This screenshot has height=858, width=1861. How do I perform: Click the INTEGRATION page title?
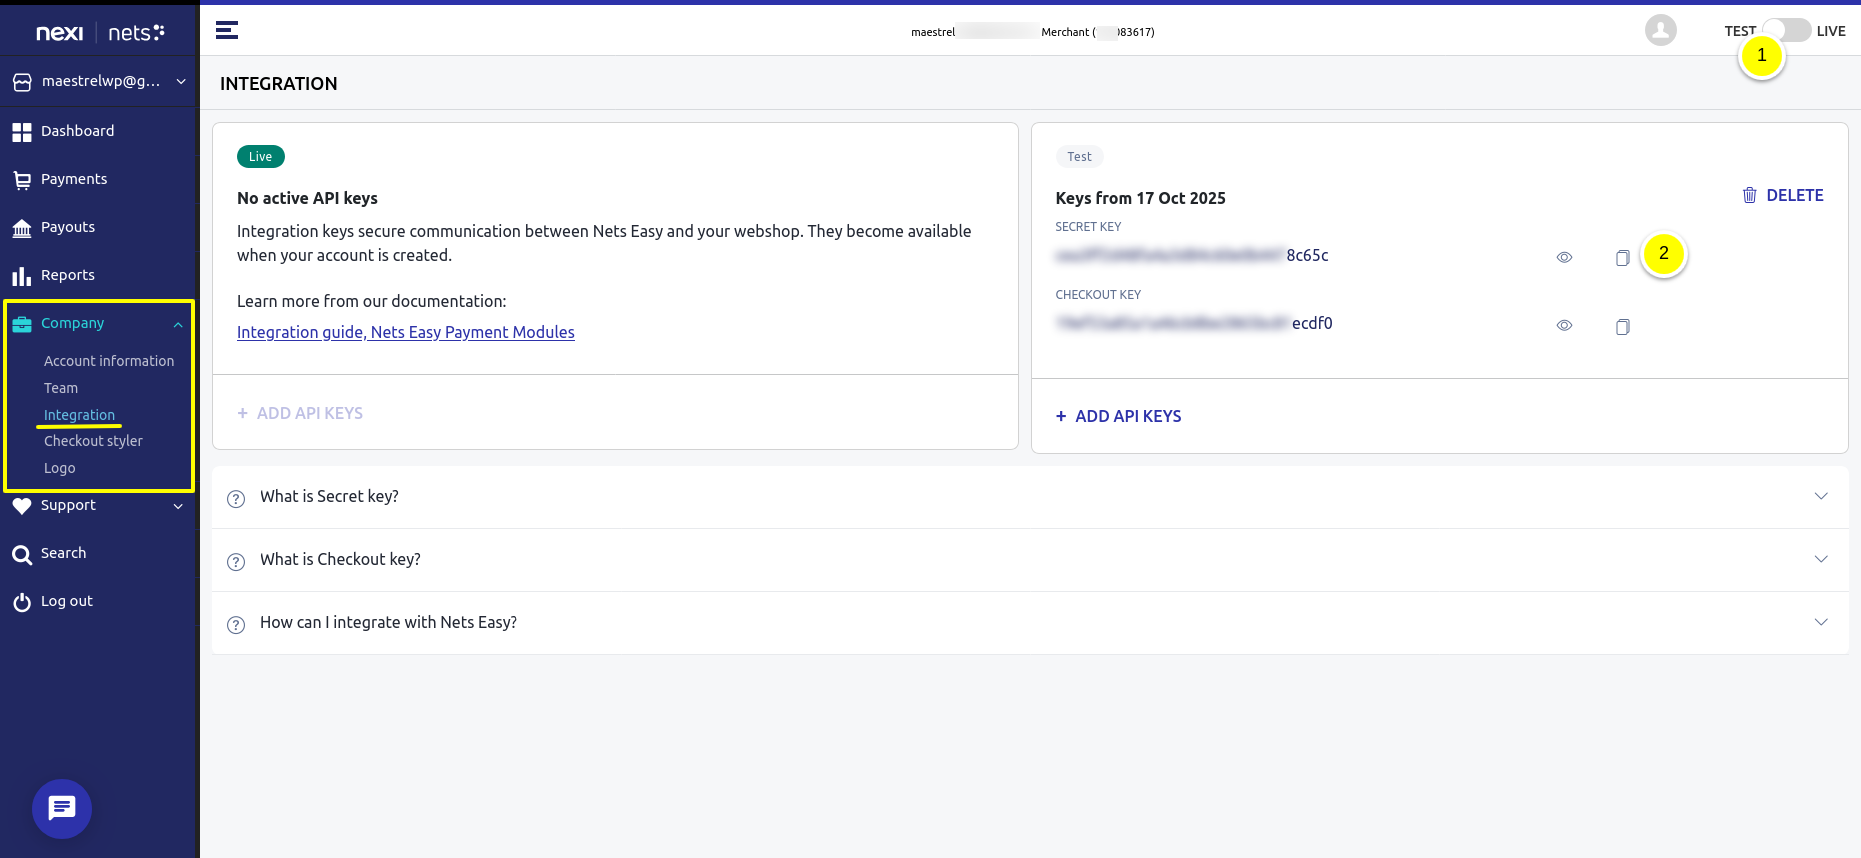[x=279, y=84]
